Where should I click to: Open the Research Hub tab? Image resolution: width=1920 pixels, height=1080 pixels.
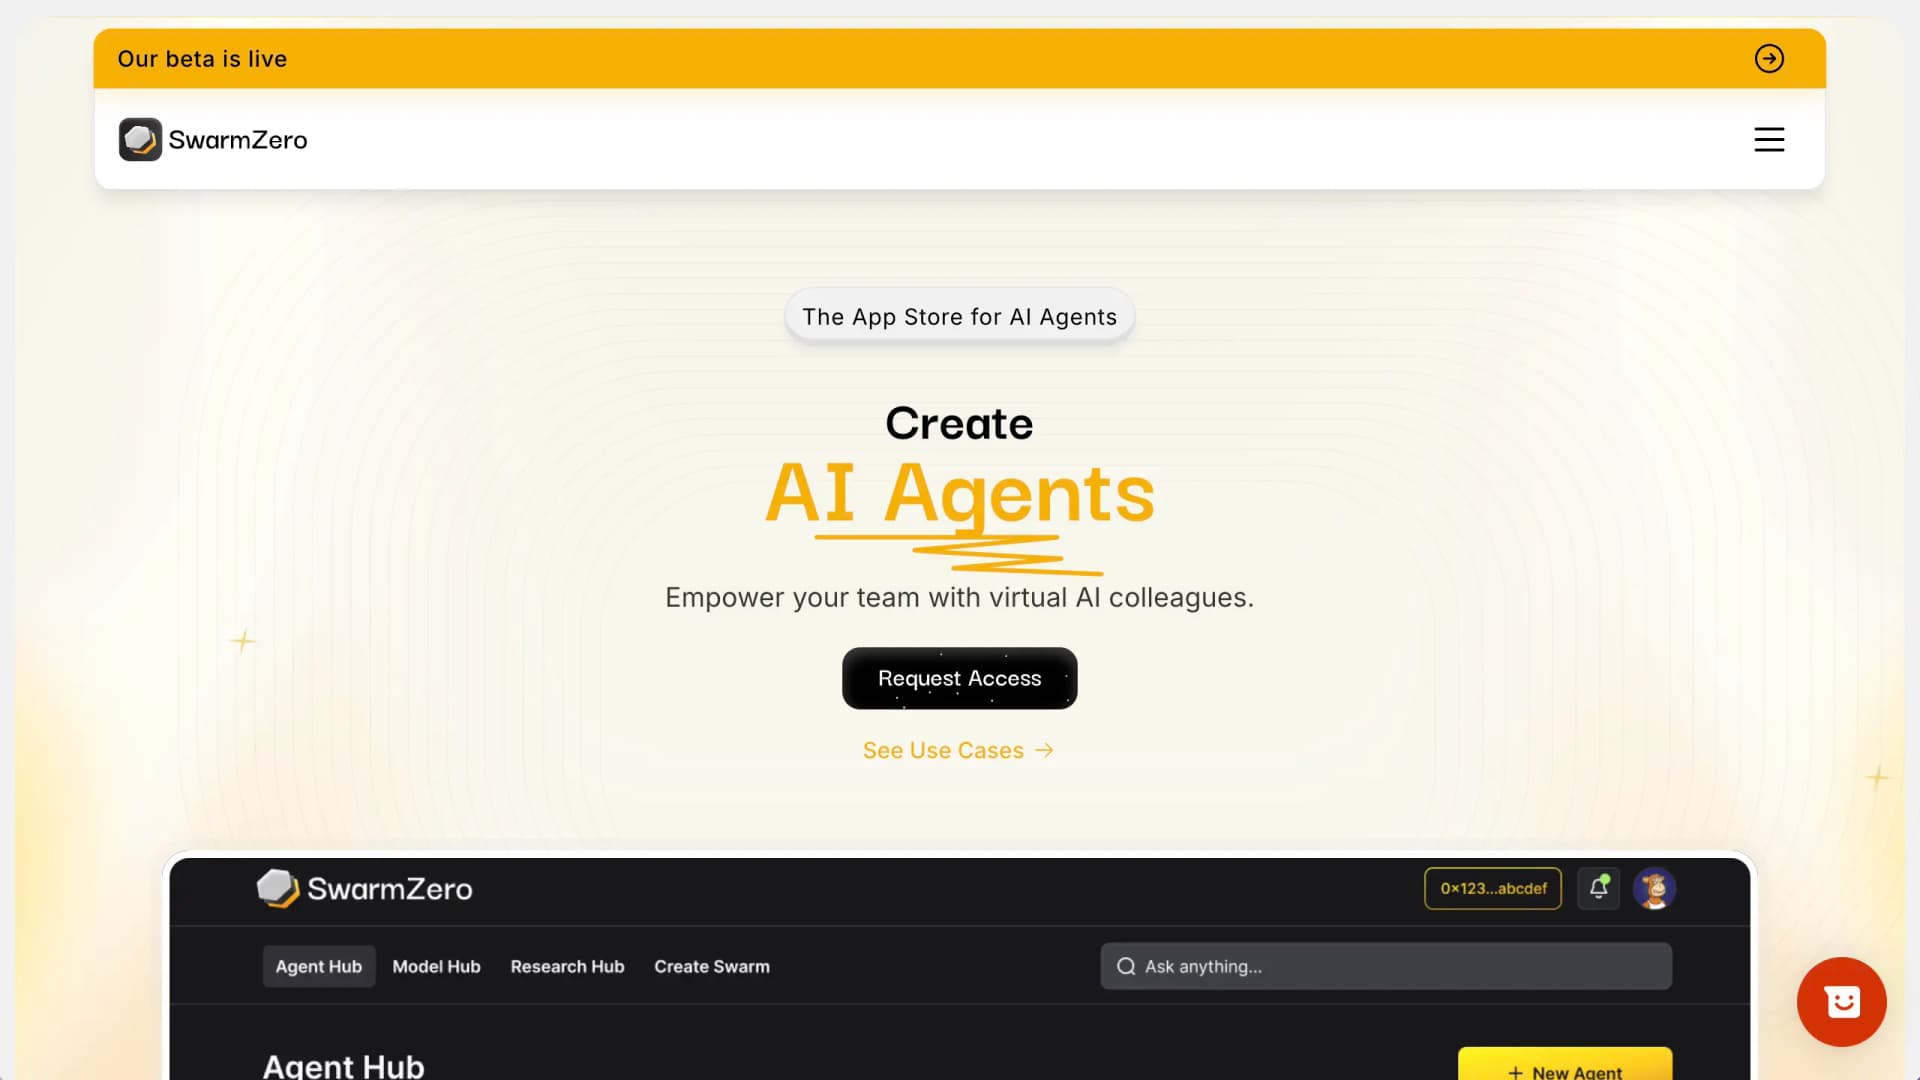point(567,967)
